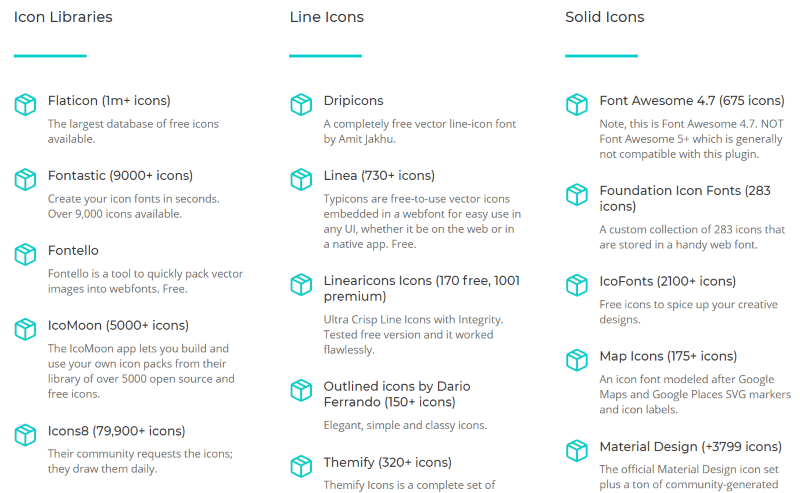Follow the Outlined icons by Dario Ferrando link

pyautogui.click(x=397, y=394)
